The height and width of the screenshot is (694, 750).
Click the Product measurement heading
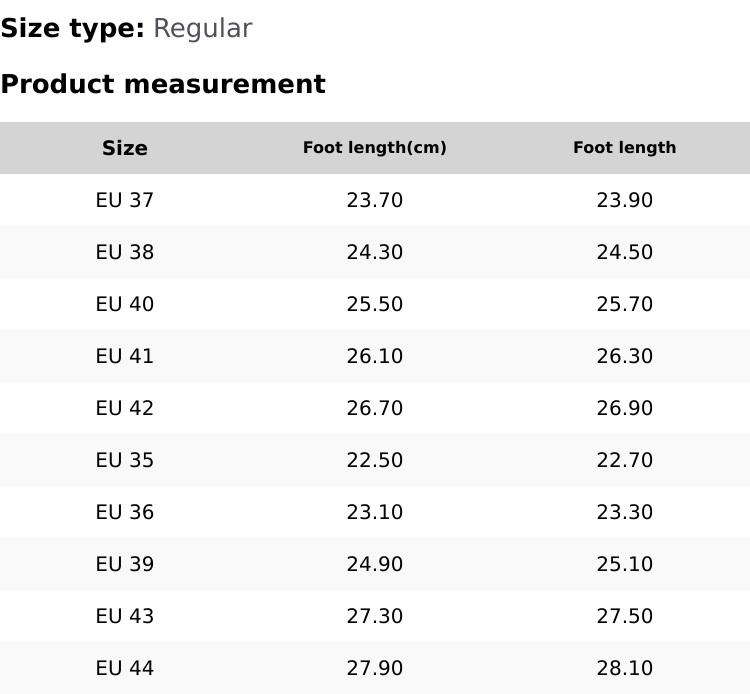click(x=163, y=84)
